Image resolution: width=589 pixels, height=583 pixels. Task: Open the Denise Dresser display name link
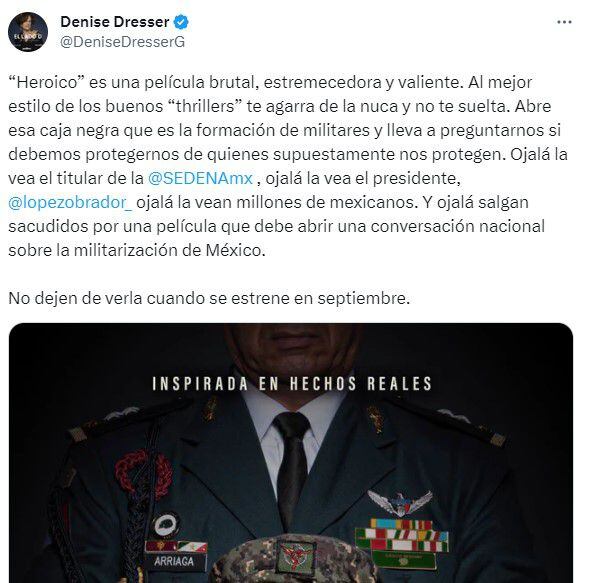click(x=115, y=22)
